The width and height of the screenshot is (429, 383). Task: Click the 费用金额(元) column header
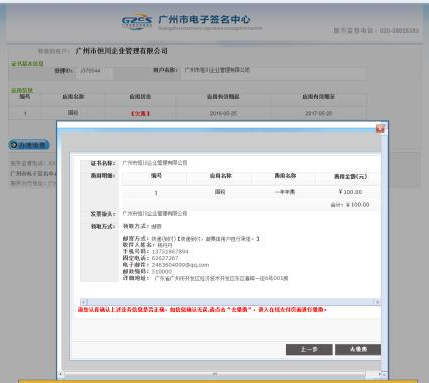350,176
